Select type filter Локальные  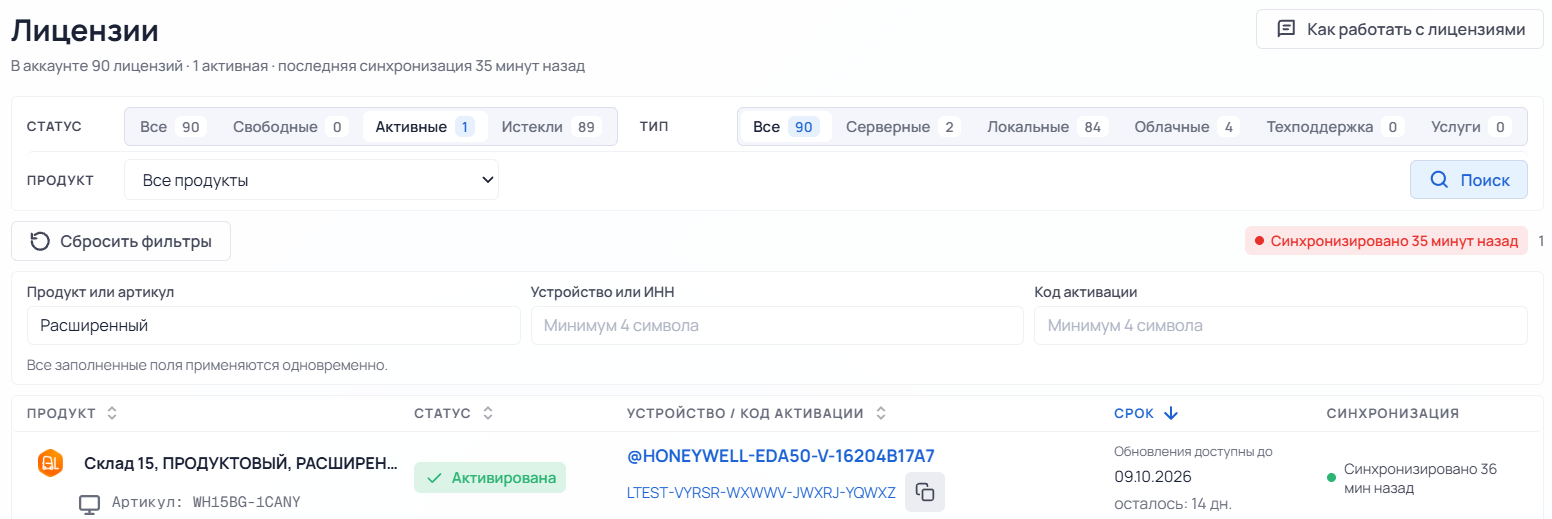tap(1047, 127)
